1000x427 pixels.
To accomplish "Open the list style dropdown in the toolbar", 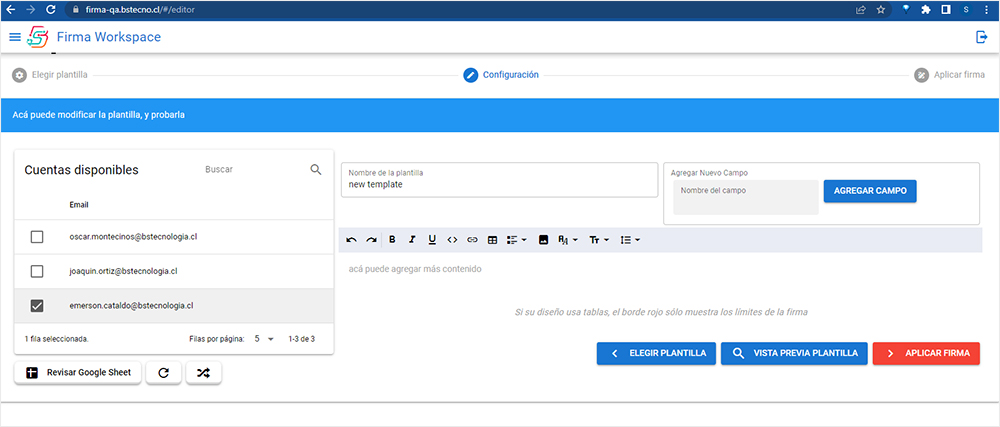I will (630, 240).
